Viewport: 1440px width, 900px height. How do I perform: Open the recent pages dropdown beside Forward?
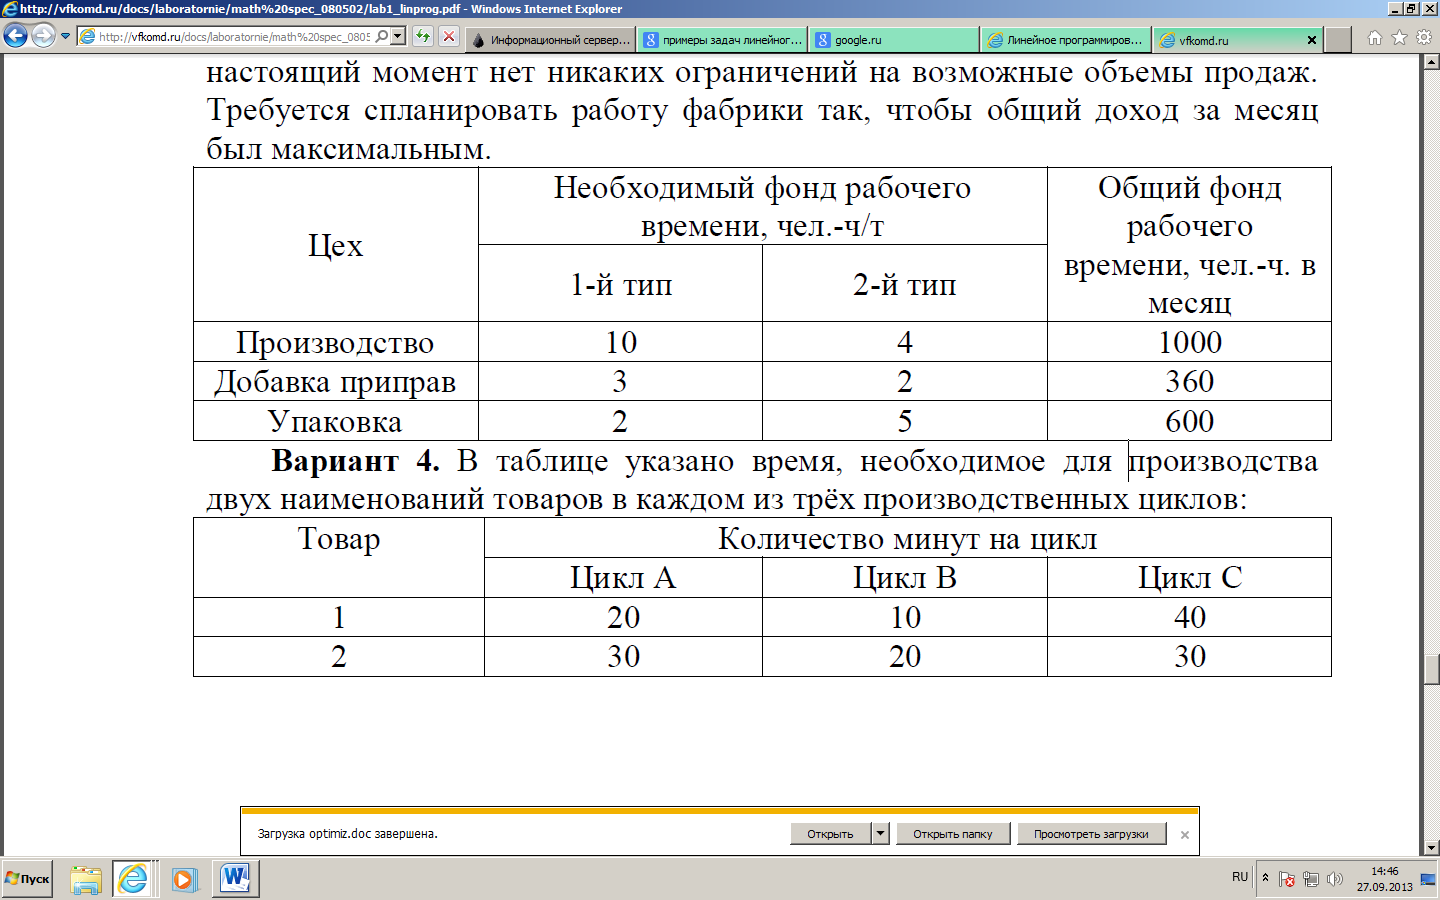pyautogui.click(x=66, y=37)
